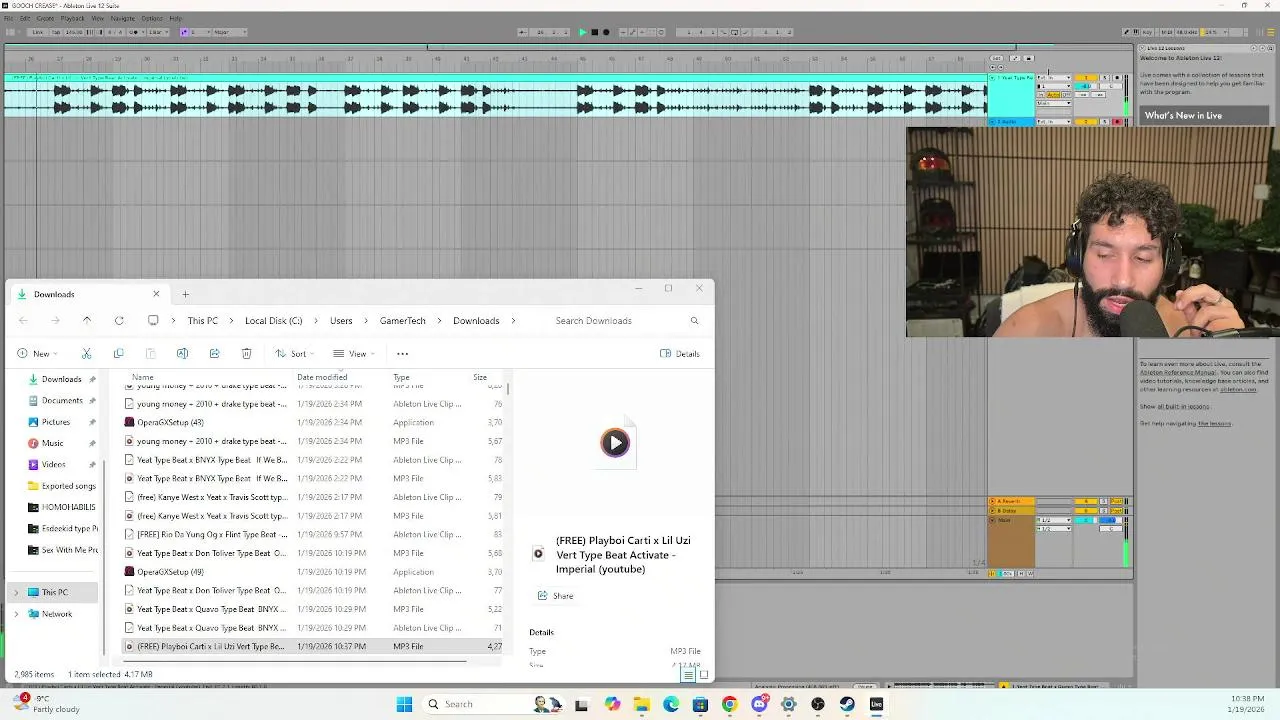Click Search Downloads input field

[x=625, y=320]
